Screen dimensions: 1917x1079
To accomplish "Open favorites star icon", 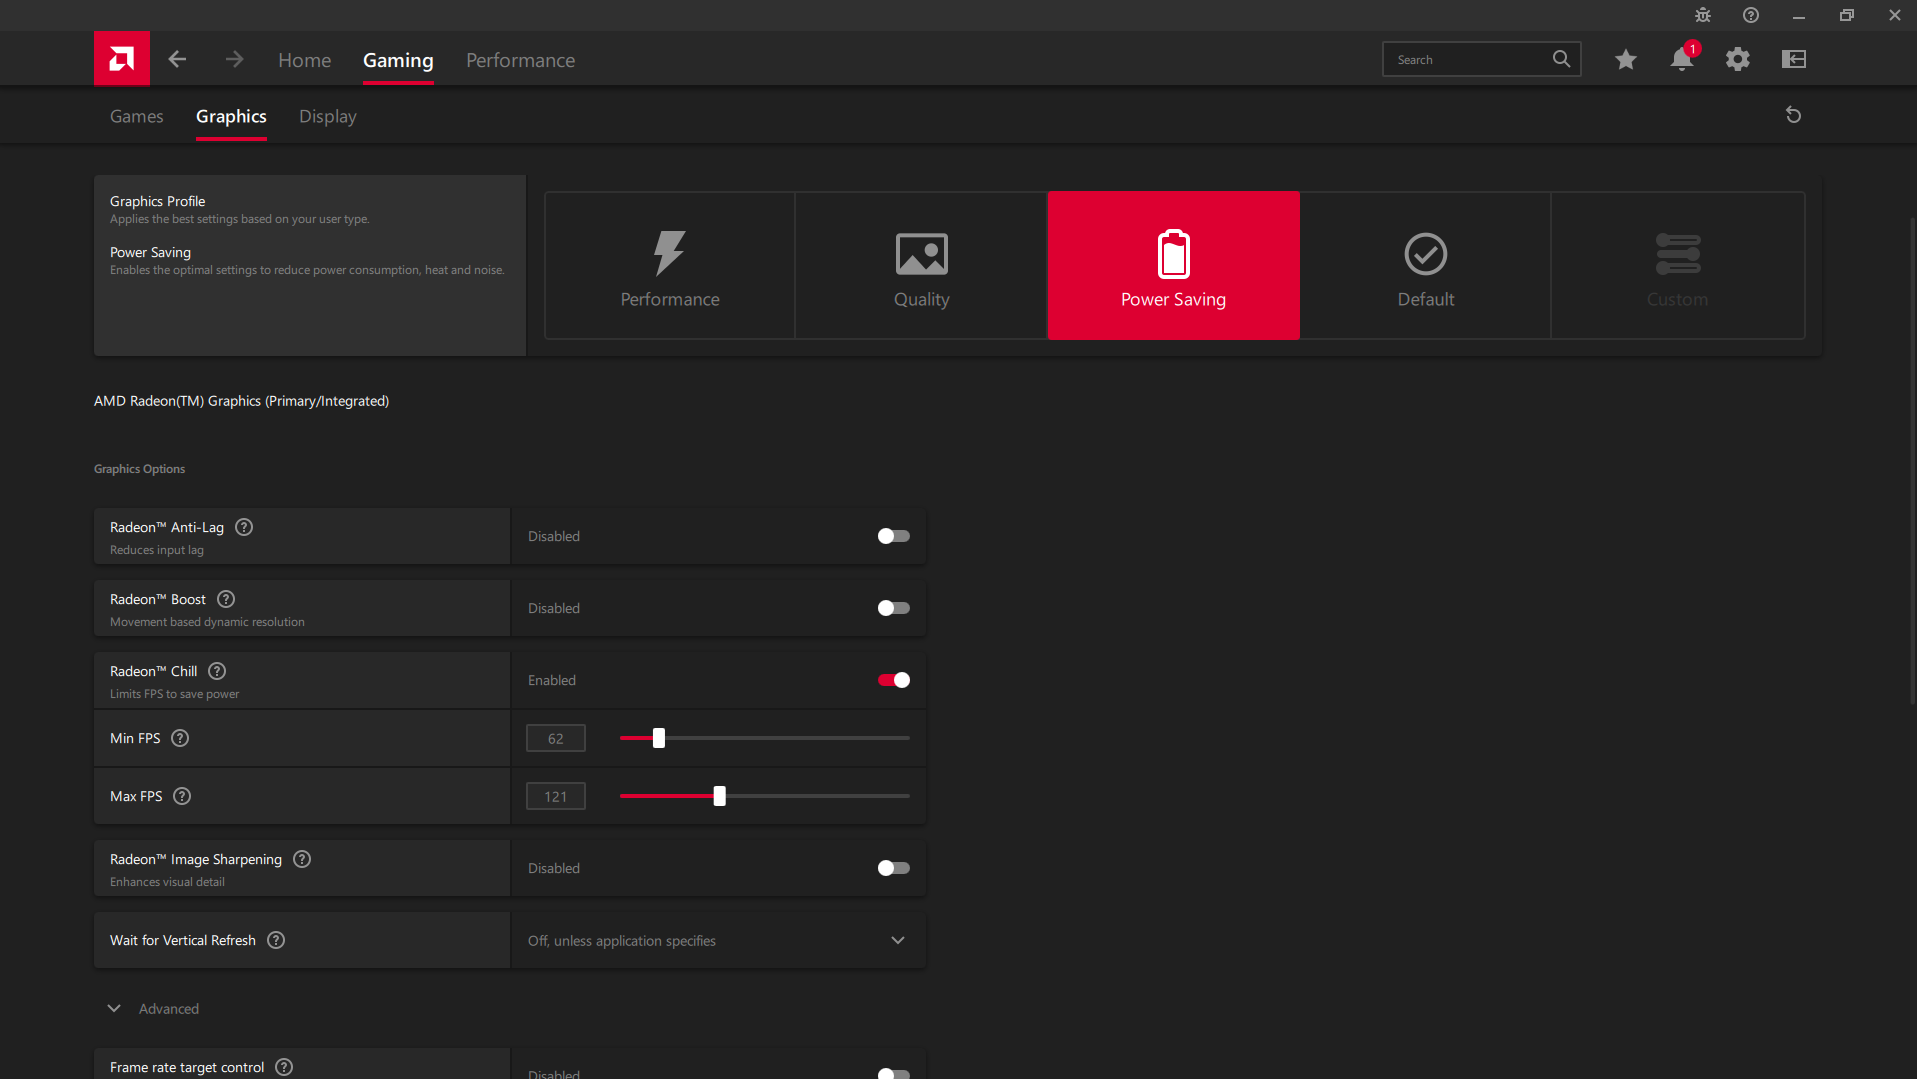I will click(1626, 60).
